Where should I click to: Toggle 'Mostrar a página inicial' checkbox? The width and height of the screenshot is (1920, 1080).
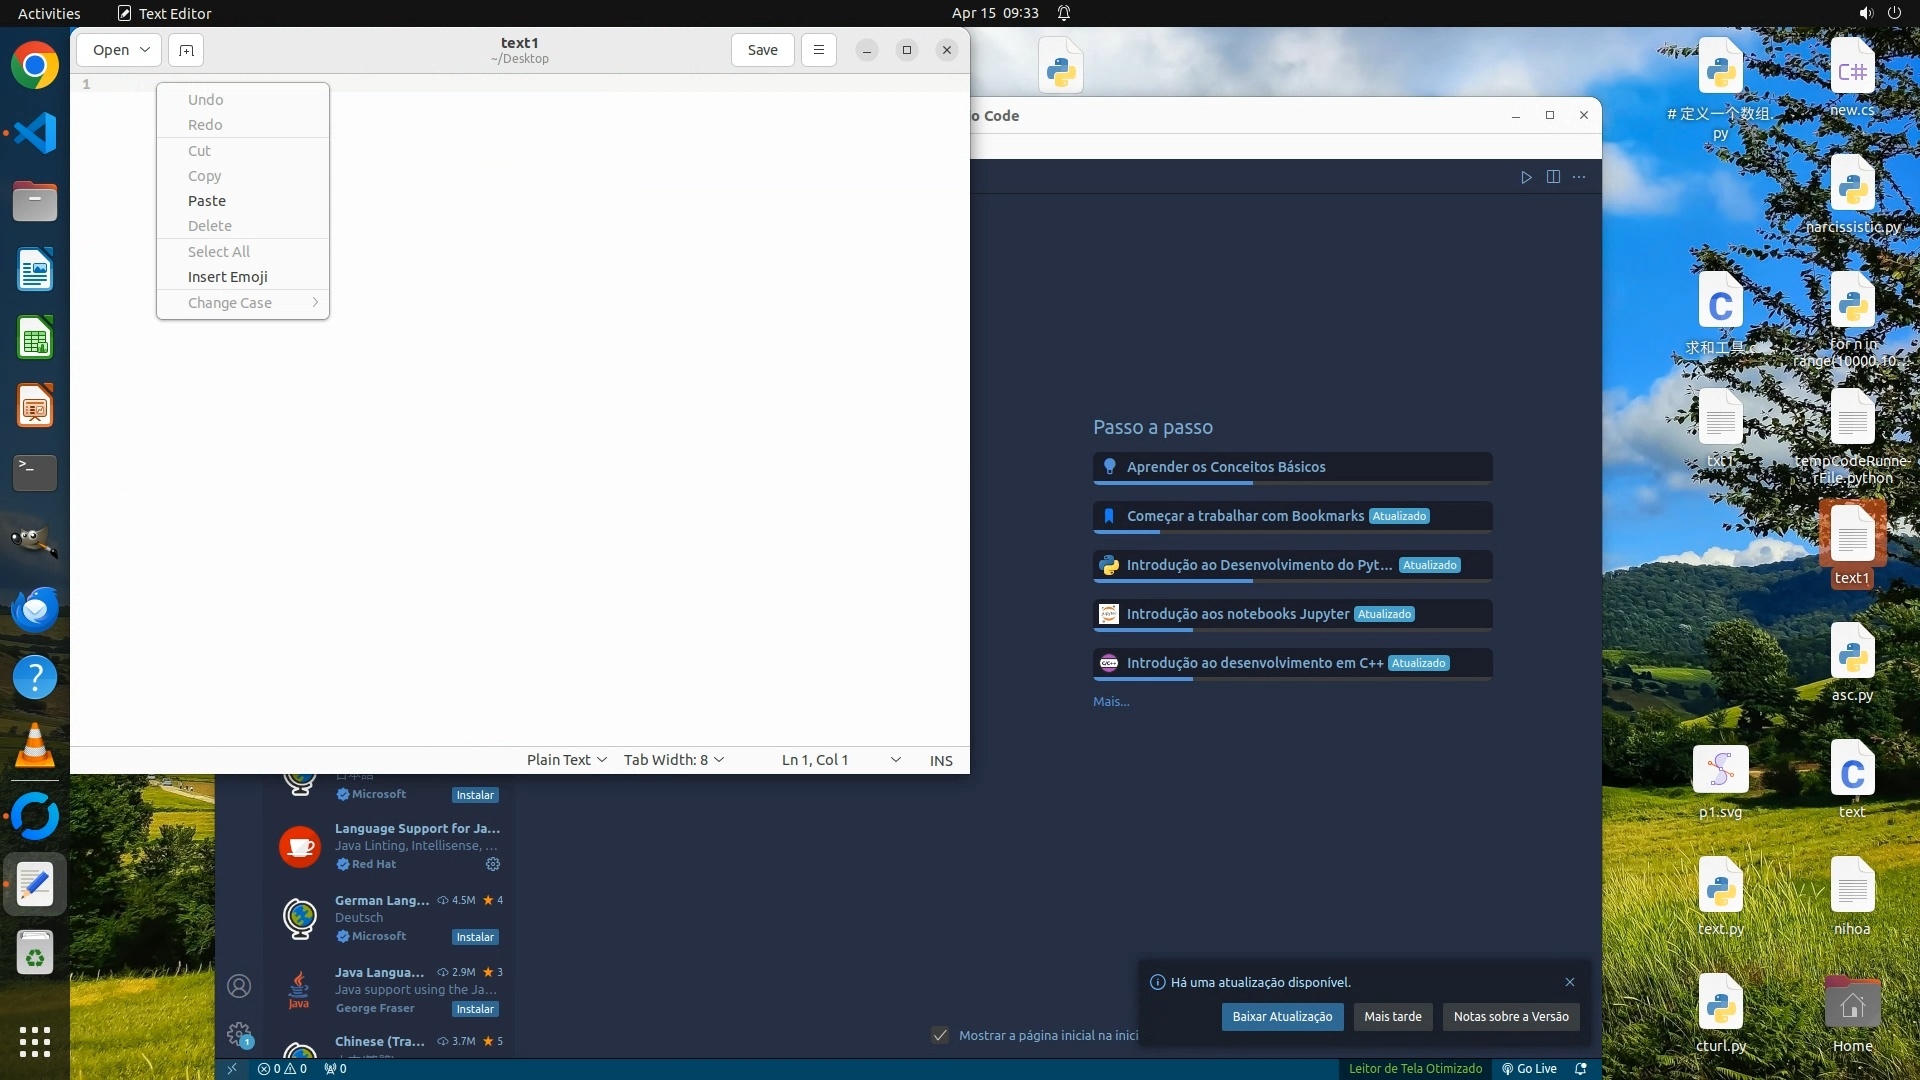[940, 1035]
